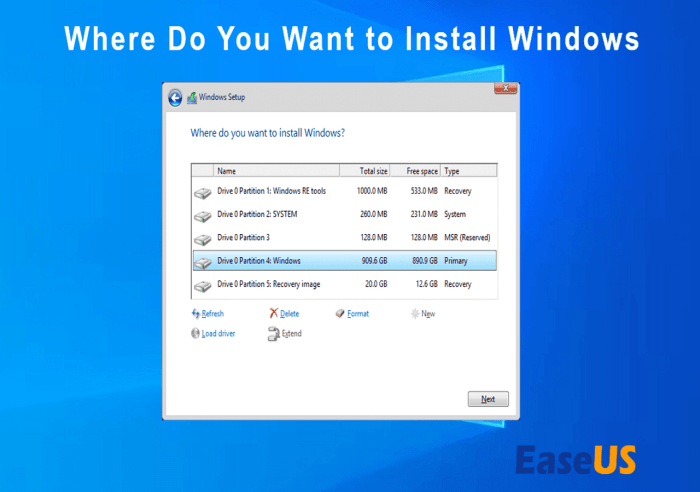This screenshot has width=700, height=492.
Task: Open the Load driver link
Action: pos(218,333)
